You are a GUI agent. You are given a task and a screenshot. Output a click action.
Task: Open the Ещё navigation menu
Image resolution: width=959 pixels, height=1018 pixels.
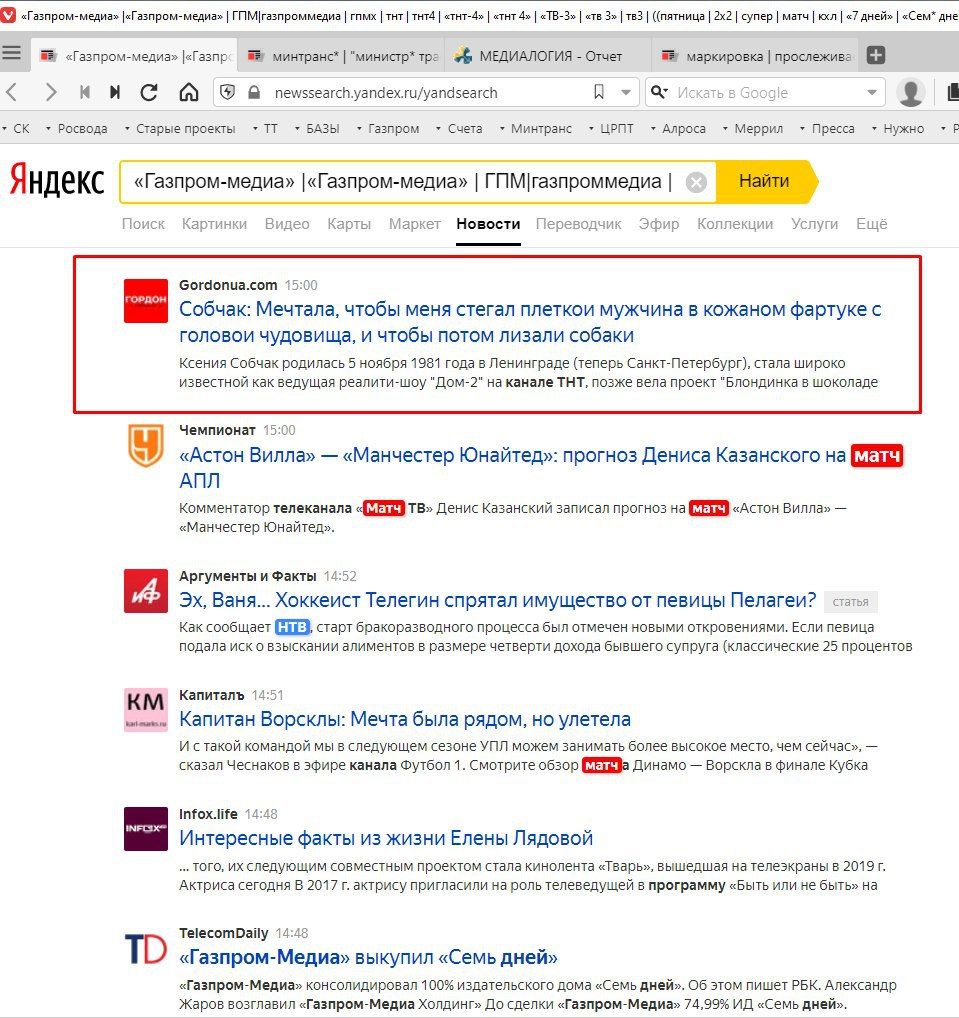click(x=871, y=224)
